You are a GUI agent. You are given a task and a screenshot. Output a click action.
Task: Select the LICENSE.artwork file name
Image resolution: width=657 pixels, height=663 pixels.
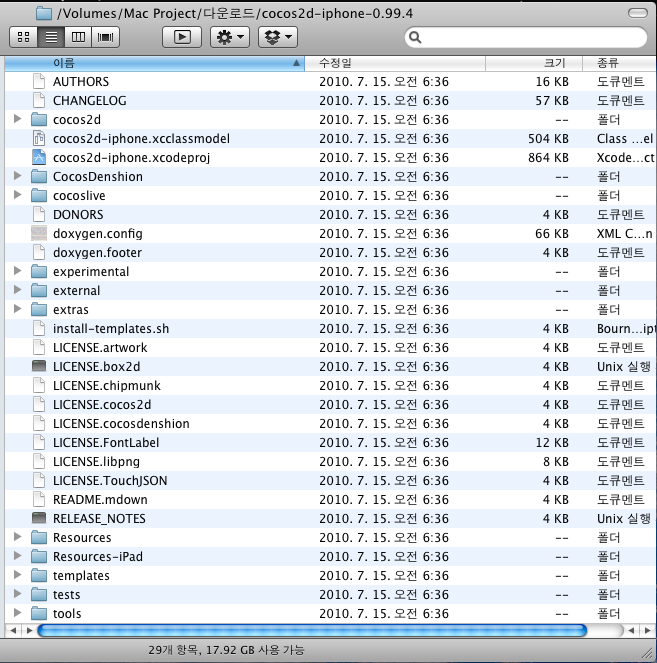[x=100, y=348]
